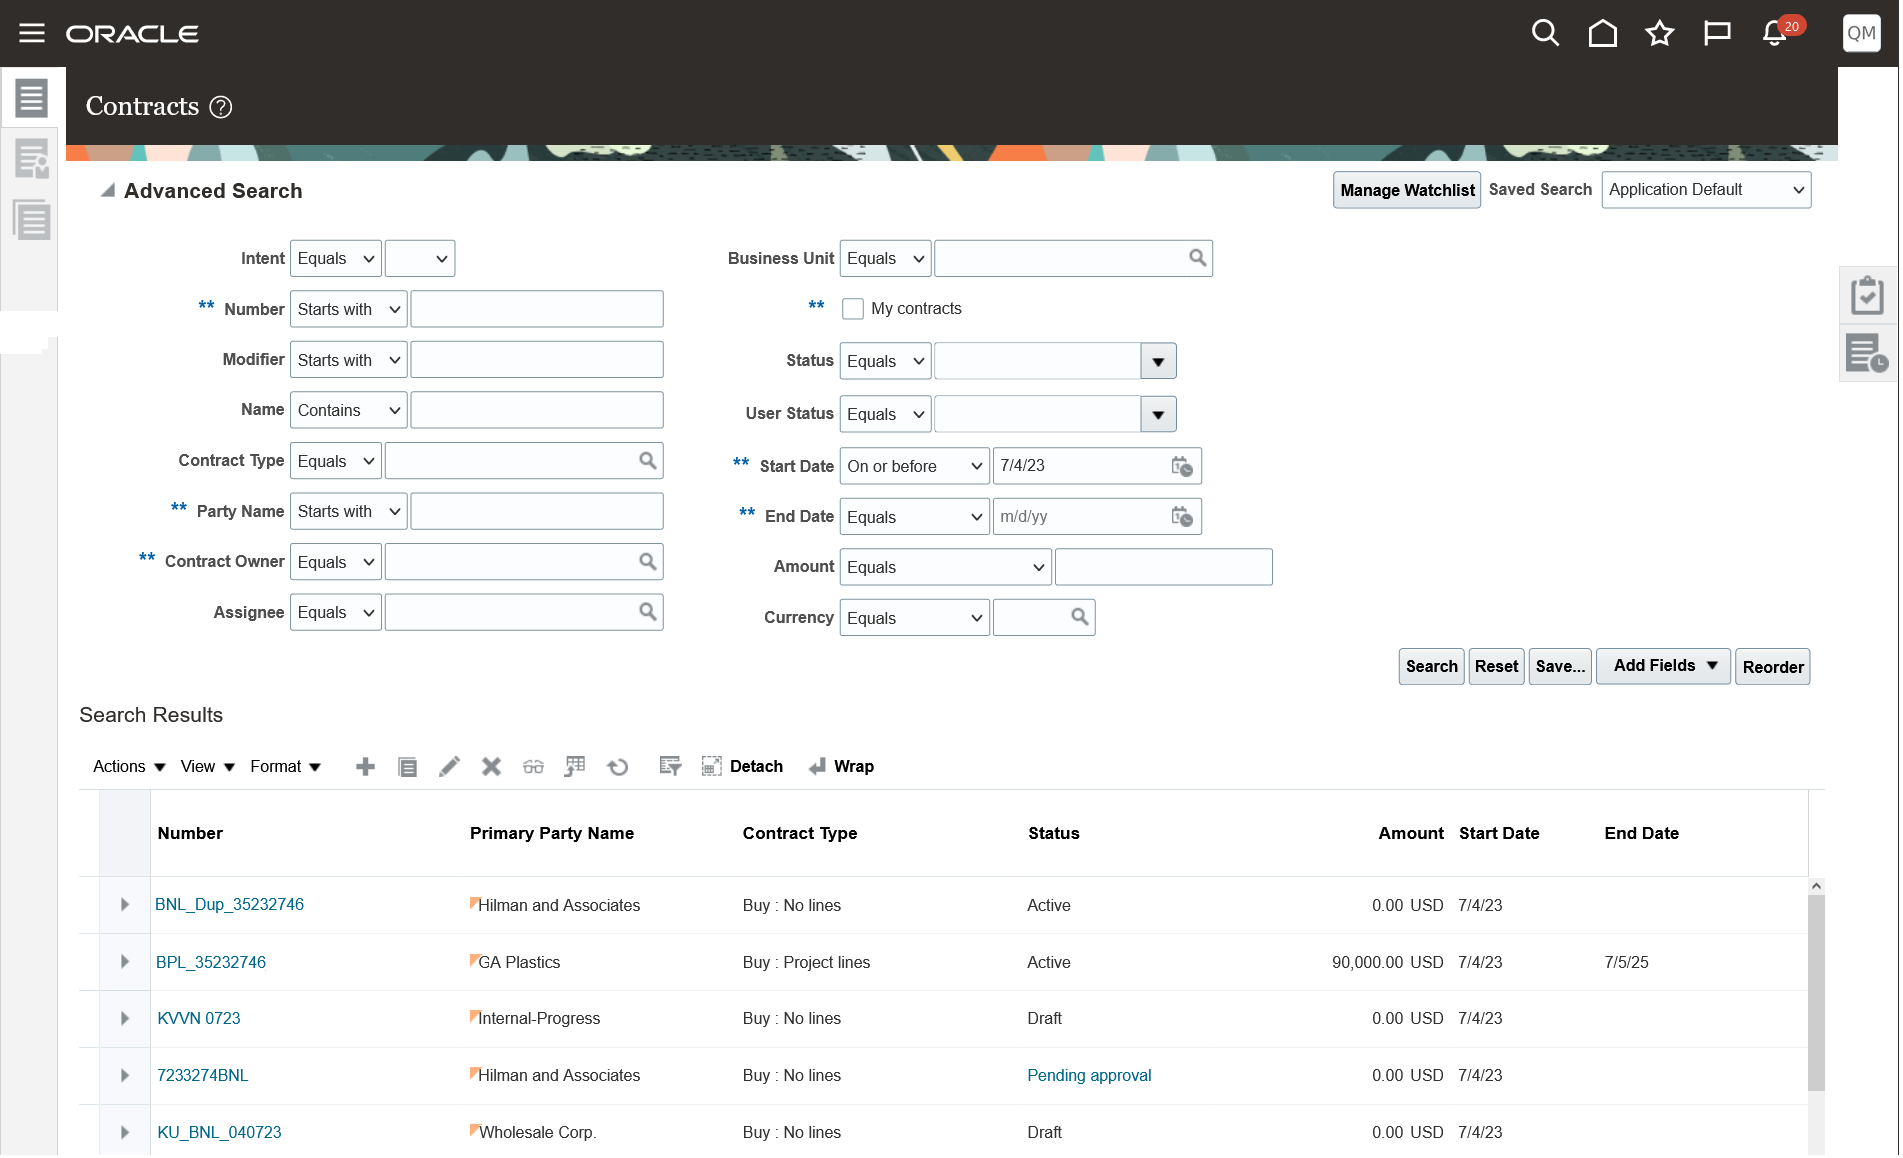Screen dimensions: 1903x1158
Task: Click the Search button
Action: click(1431, 667)
